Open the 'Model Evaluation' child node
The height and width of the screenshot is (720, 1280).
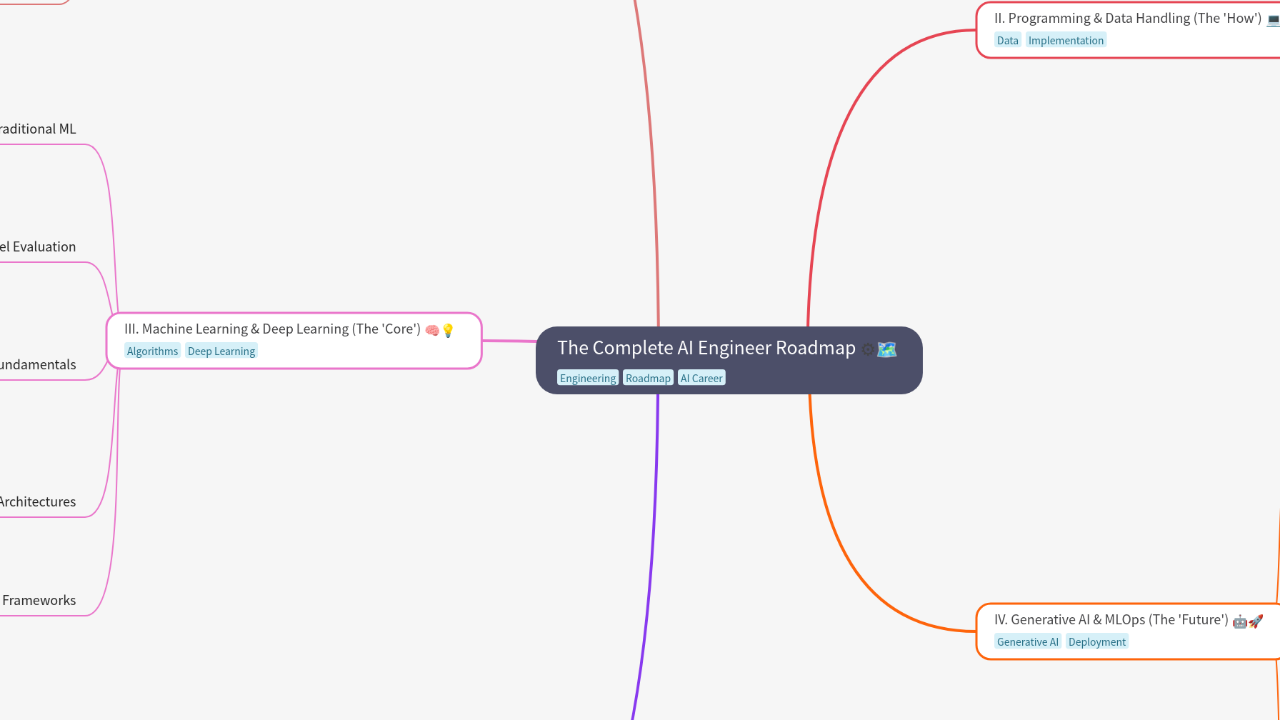pyautogui.click(x=38, y=247)
